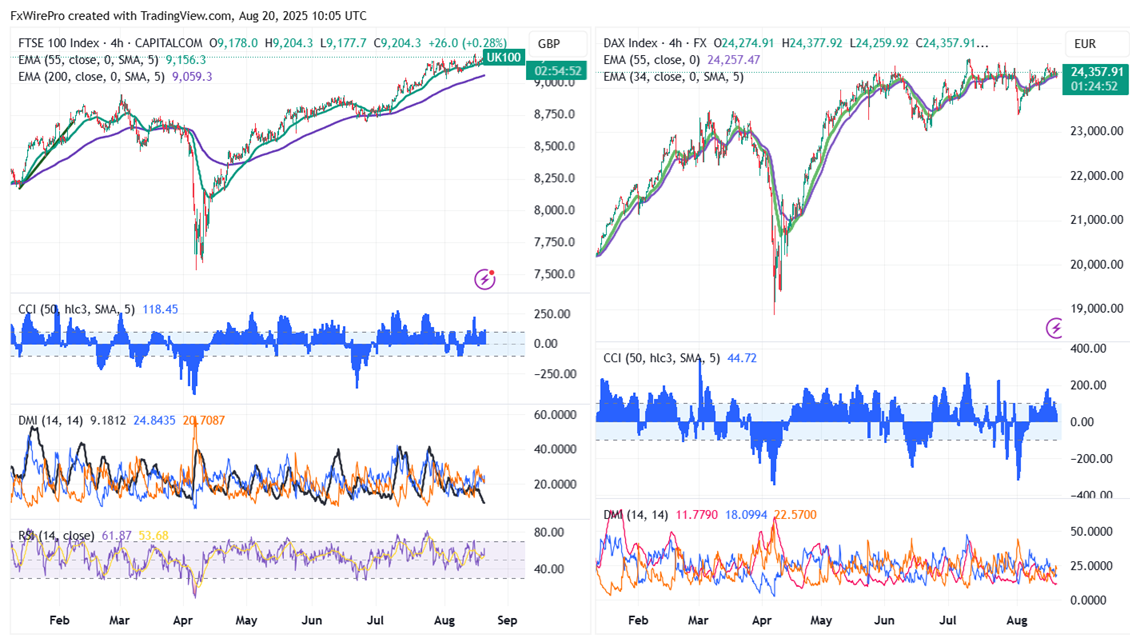Click the 24,357.91 DAX price label
Screen dimensions: 1130x639
coord(1097,72)
